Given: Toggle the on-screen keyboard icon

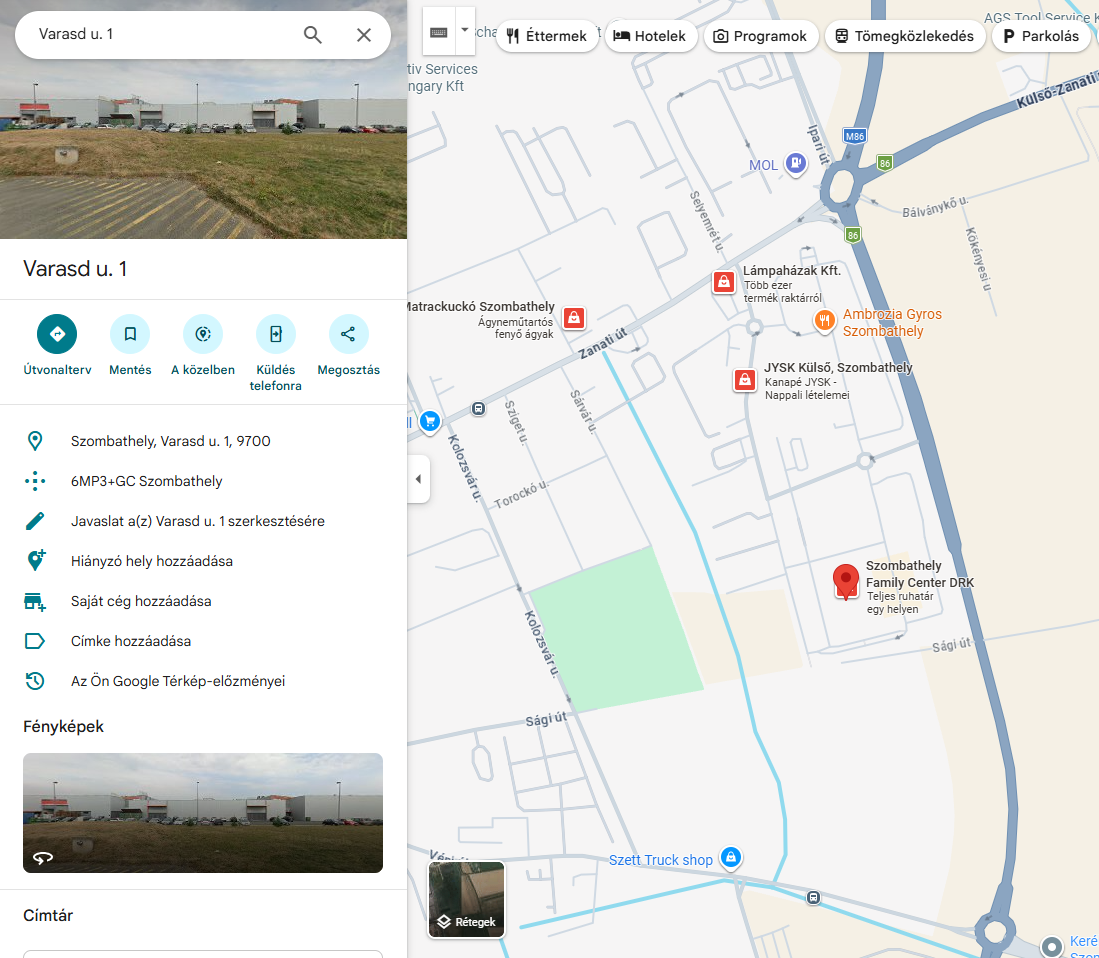Looking at the screenshot, I should [x=439, y=32].
